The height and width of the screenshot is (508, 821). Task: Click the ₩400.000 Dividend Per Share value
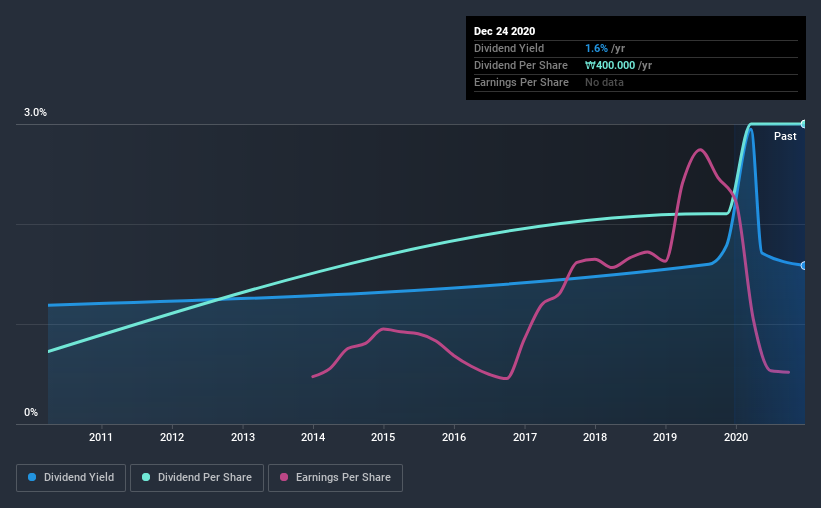610,65
